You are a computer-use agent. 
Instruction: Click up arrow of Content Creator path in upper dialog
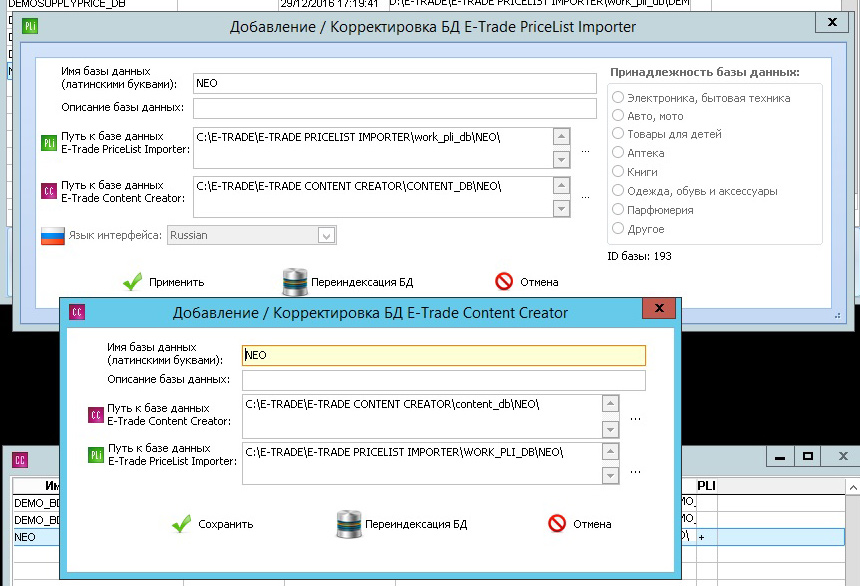coord(561,185)
